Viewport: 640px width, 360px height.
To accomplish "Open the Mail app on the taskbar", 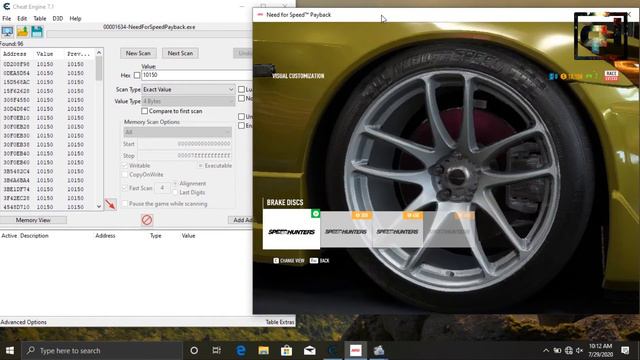I will (x=309, y=350).
